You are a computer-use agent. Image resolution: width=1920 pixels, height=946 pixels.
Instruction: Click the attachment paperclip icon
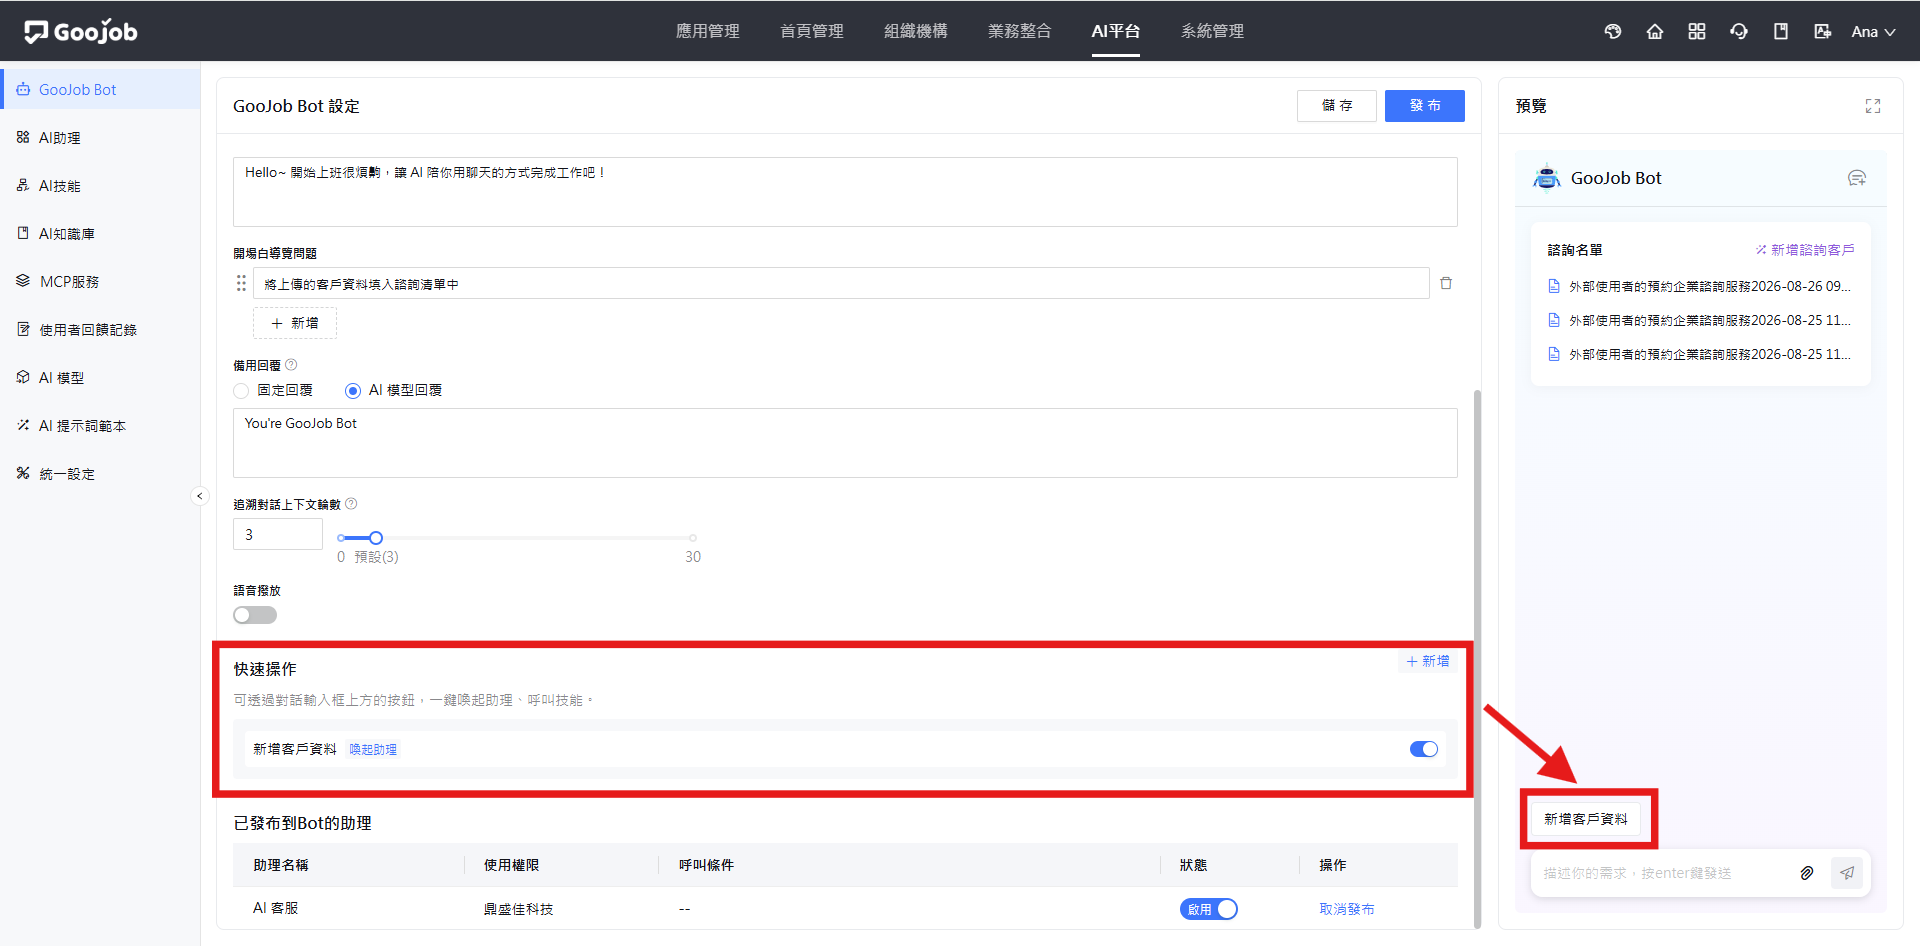[1807, 873]
